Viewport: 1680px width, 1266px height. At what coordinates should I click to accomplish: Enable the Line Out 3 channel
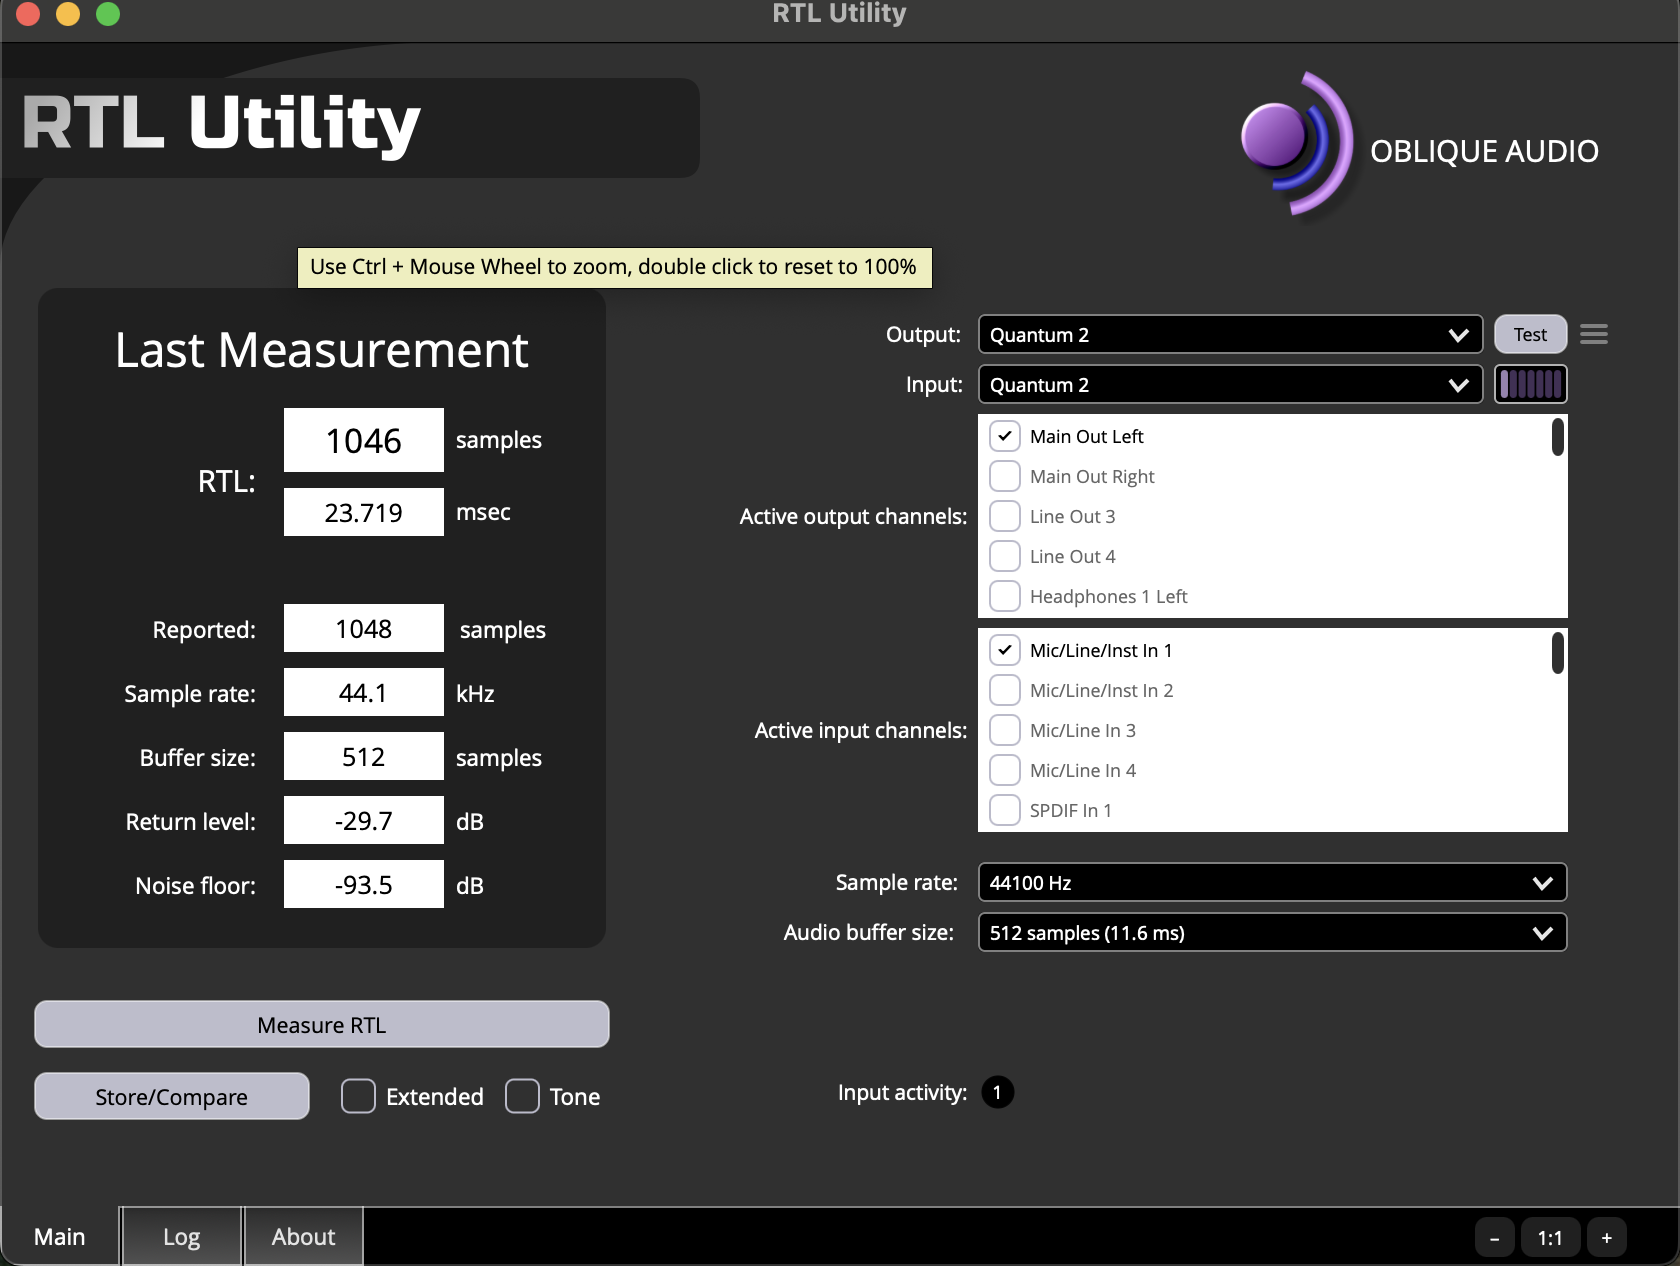click(x=1004, y=516)
